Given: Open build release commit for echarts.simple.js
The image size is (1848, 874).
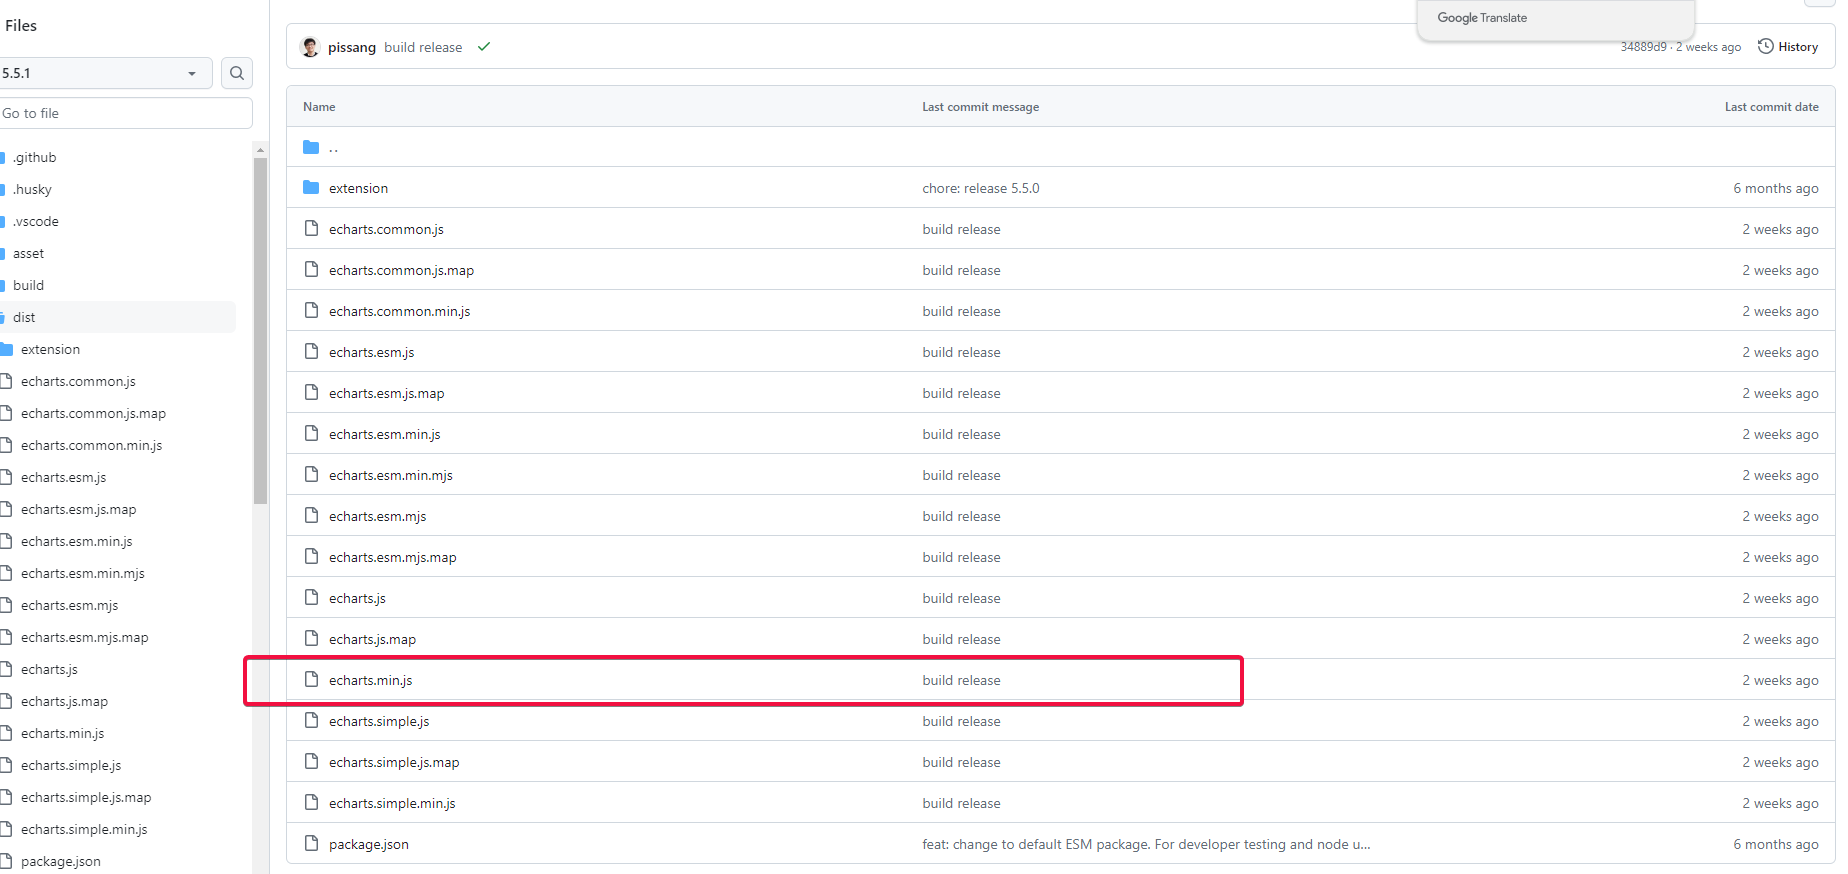Looking at the screenshot, I should pyautogui.click(x=961, y=721).
